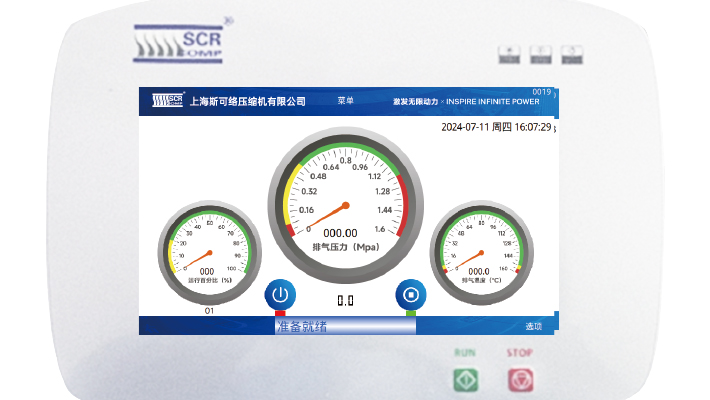This screenshot has height=400, width=710.
Task: Click the 0019 number in the header
Action: coord(542,92)
